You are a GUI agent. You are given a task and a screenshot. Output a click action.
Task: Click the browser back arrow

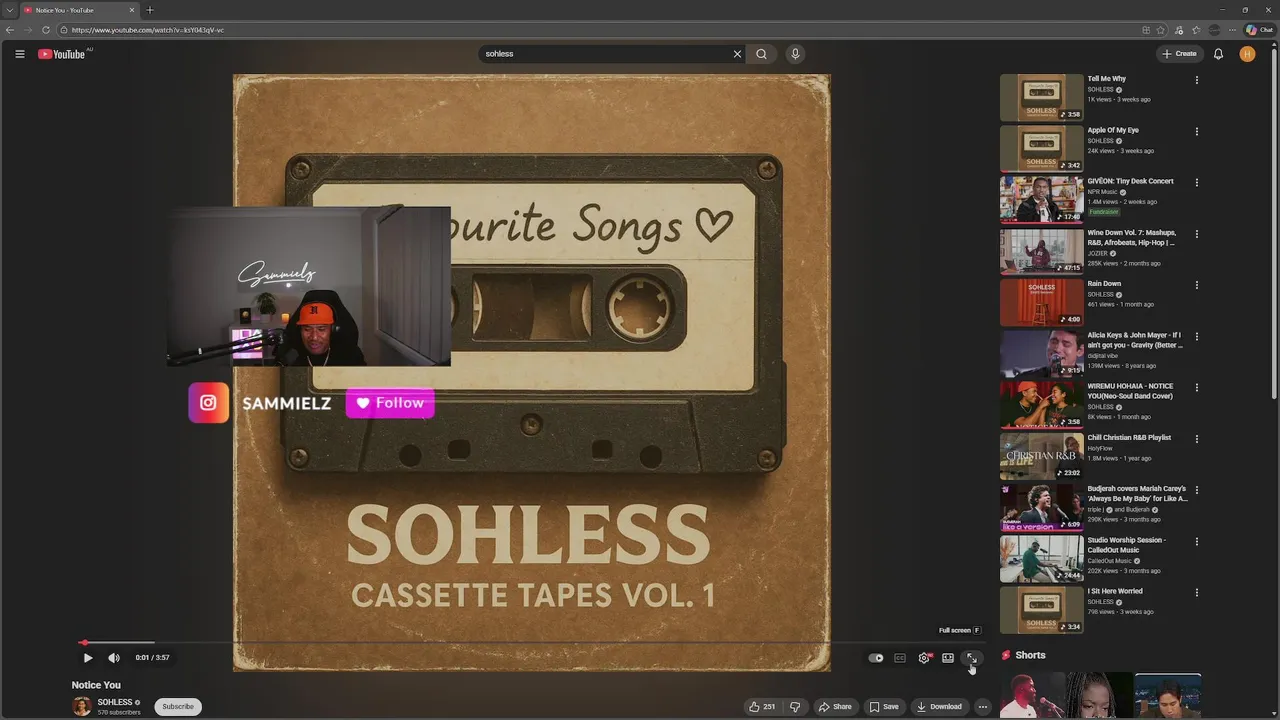[10, 30]
